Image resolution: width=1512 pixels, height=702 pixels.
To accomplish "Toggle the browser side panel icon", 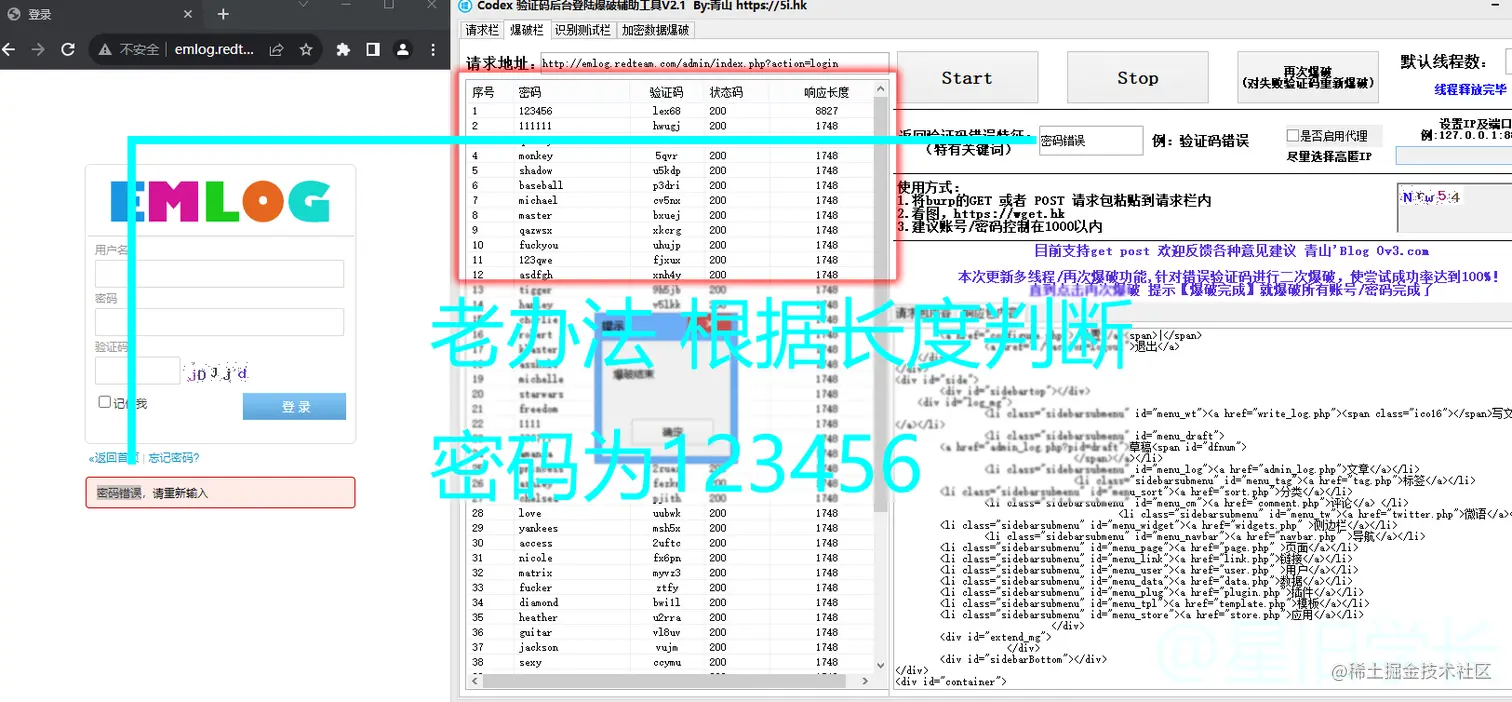I will click(372, 49).
